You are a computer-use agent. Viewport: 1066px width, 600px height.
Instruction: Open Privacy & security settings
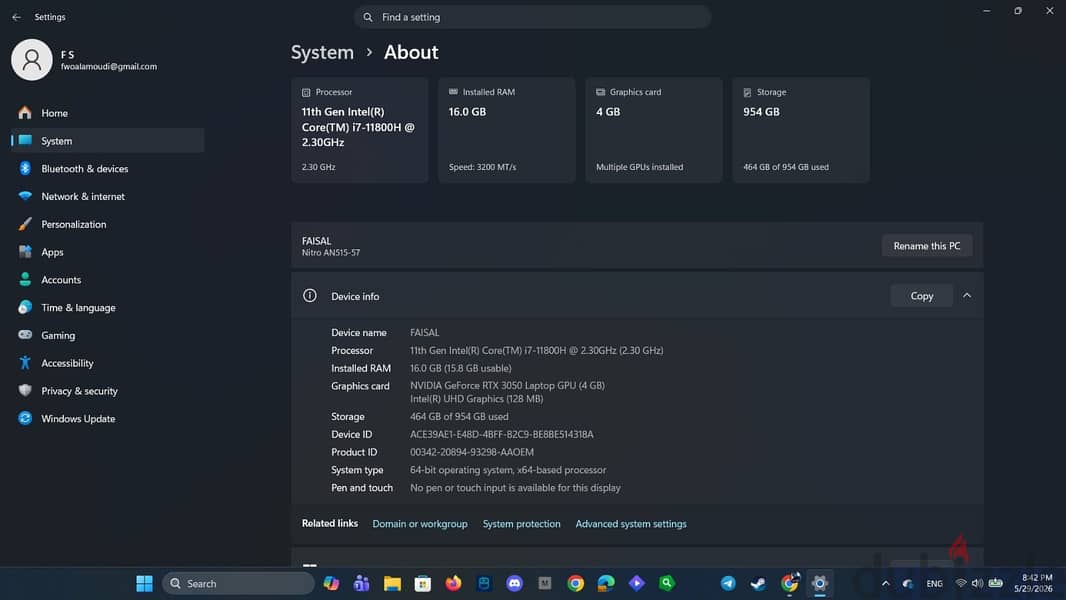(x=107, y=391)
